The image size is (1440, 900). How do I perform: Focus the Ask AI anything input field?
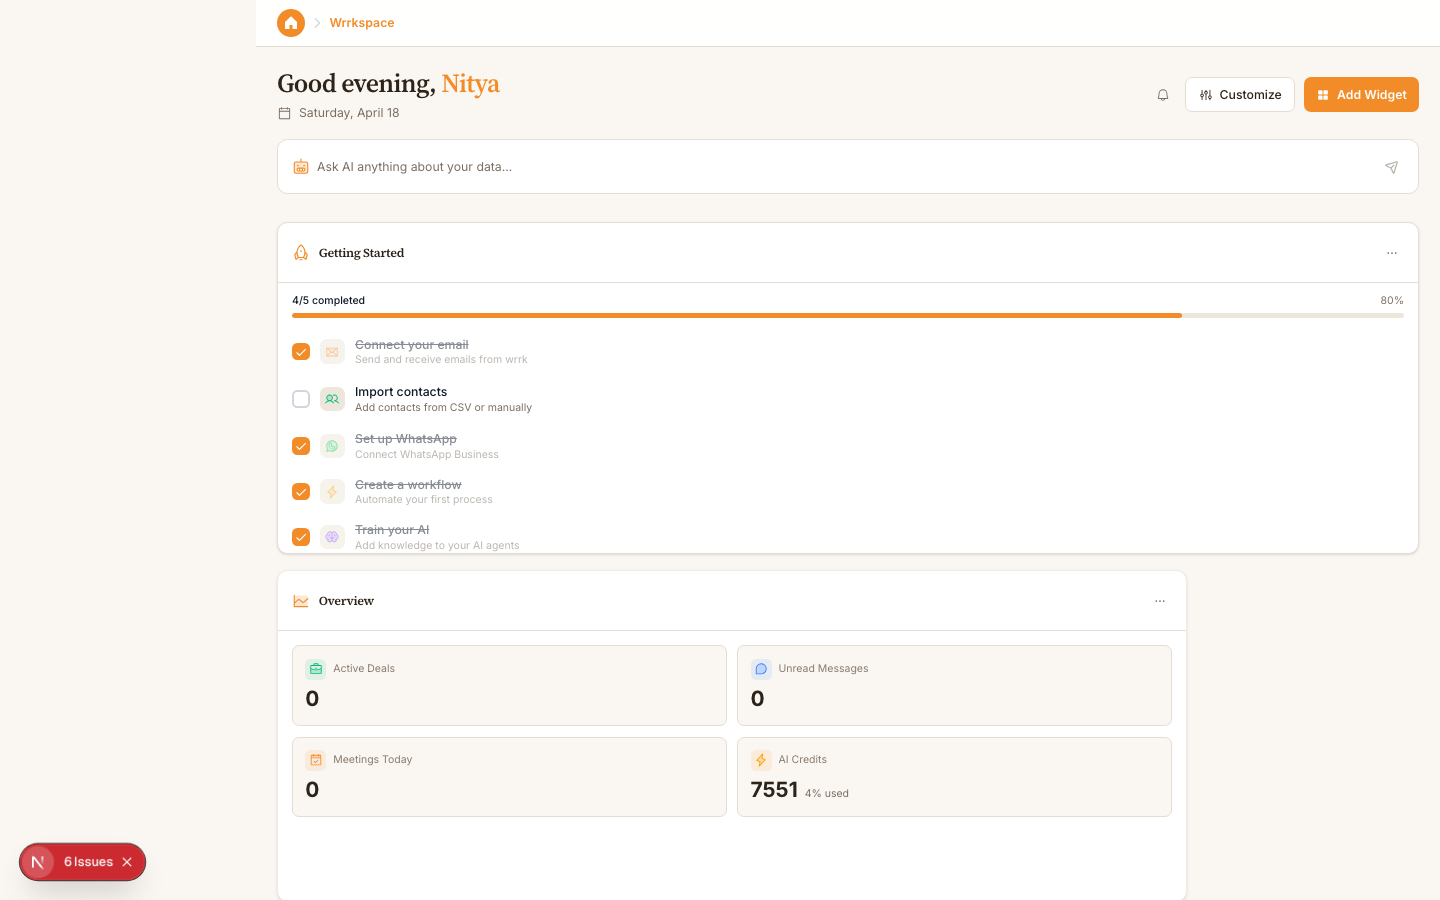click(840, 167)
